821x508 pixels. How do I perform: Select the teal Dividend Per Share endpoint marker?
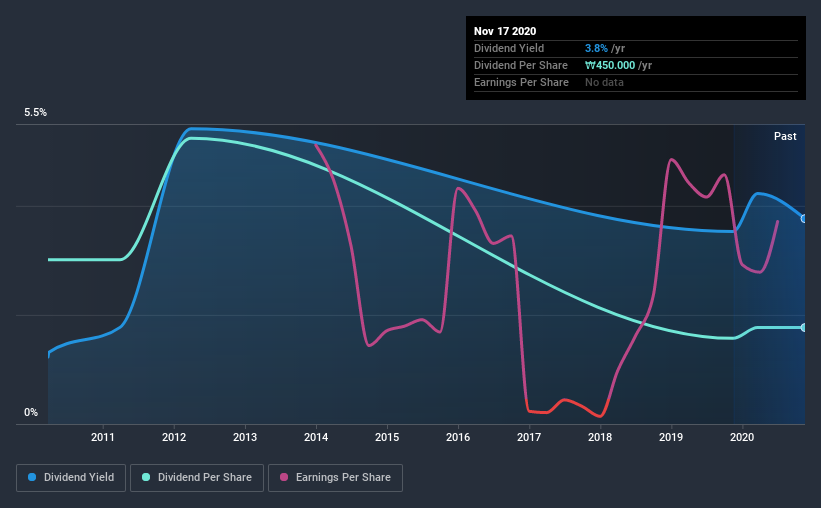804,327
